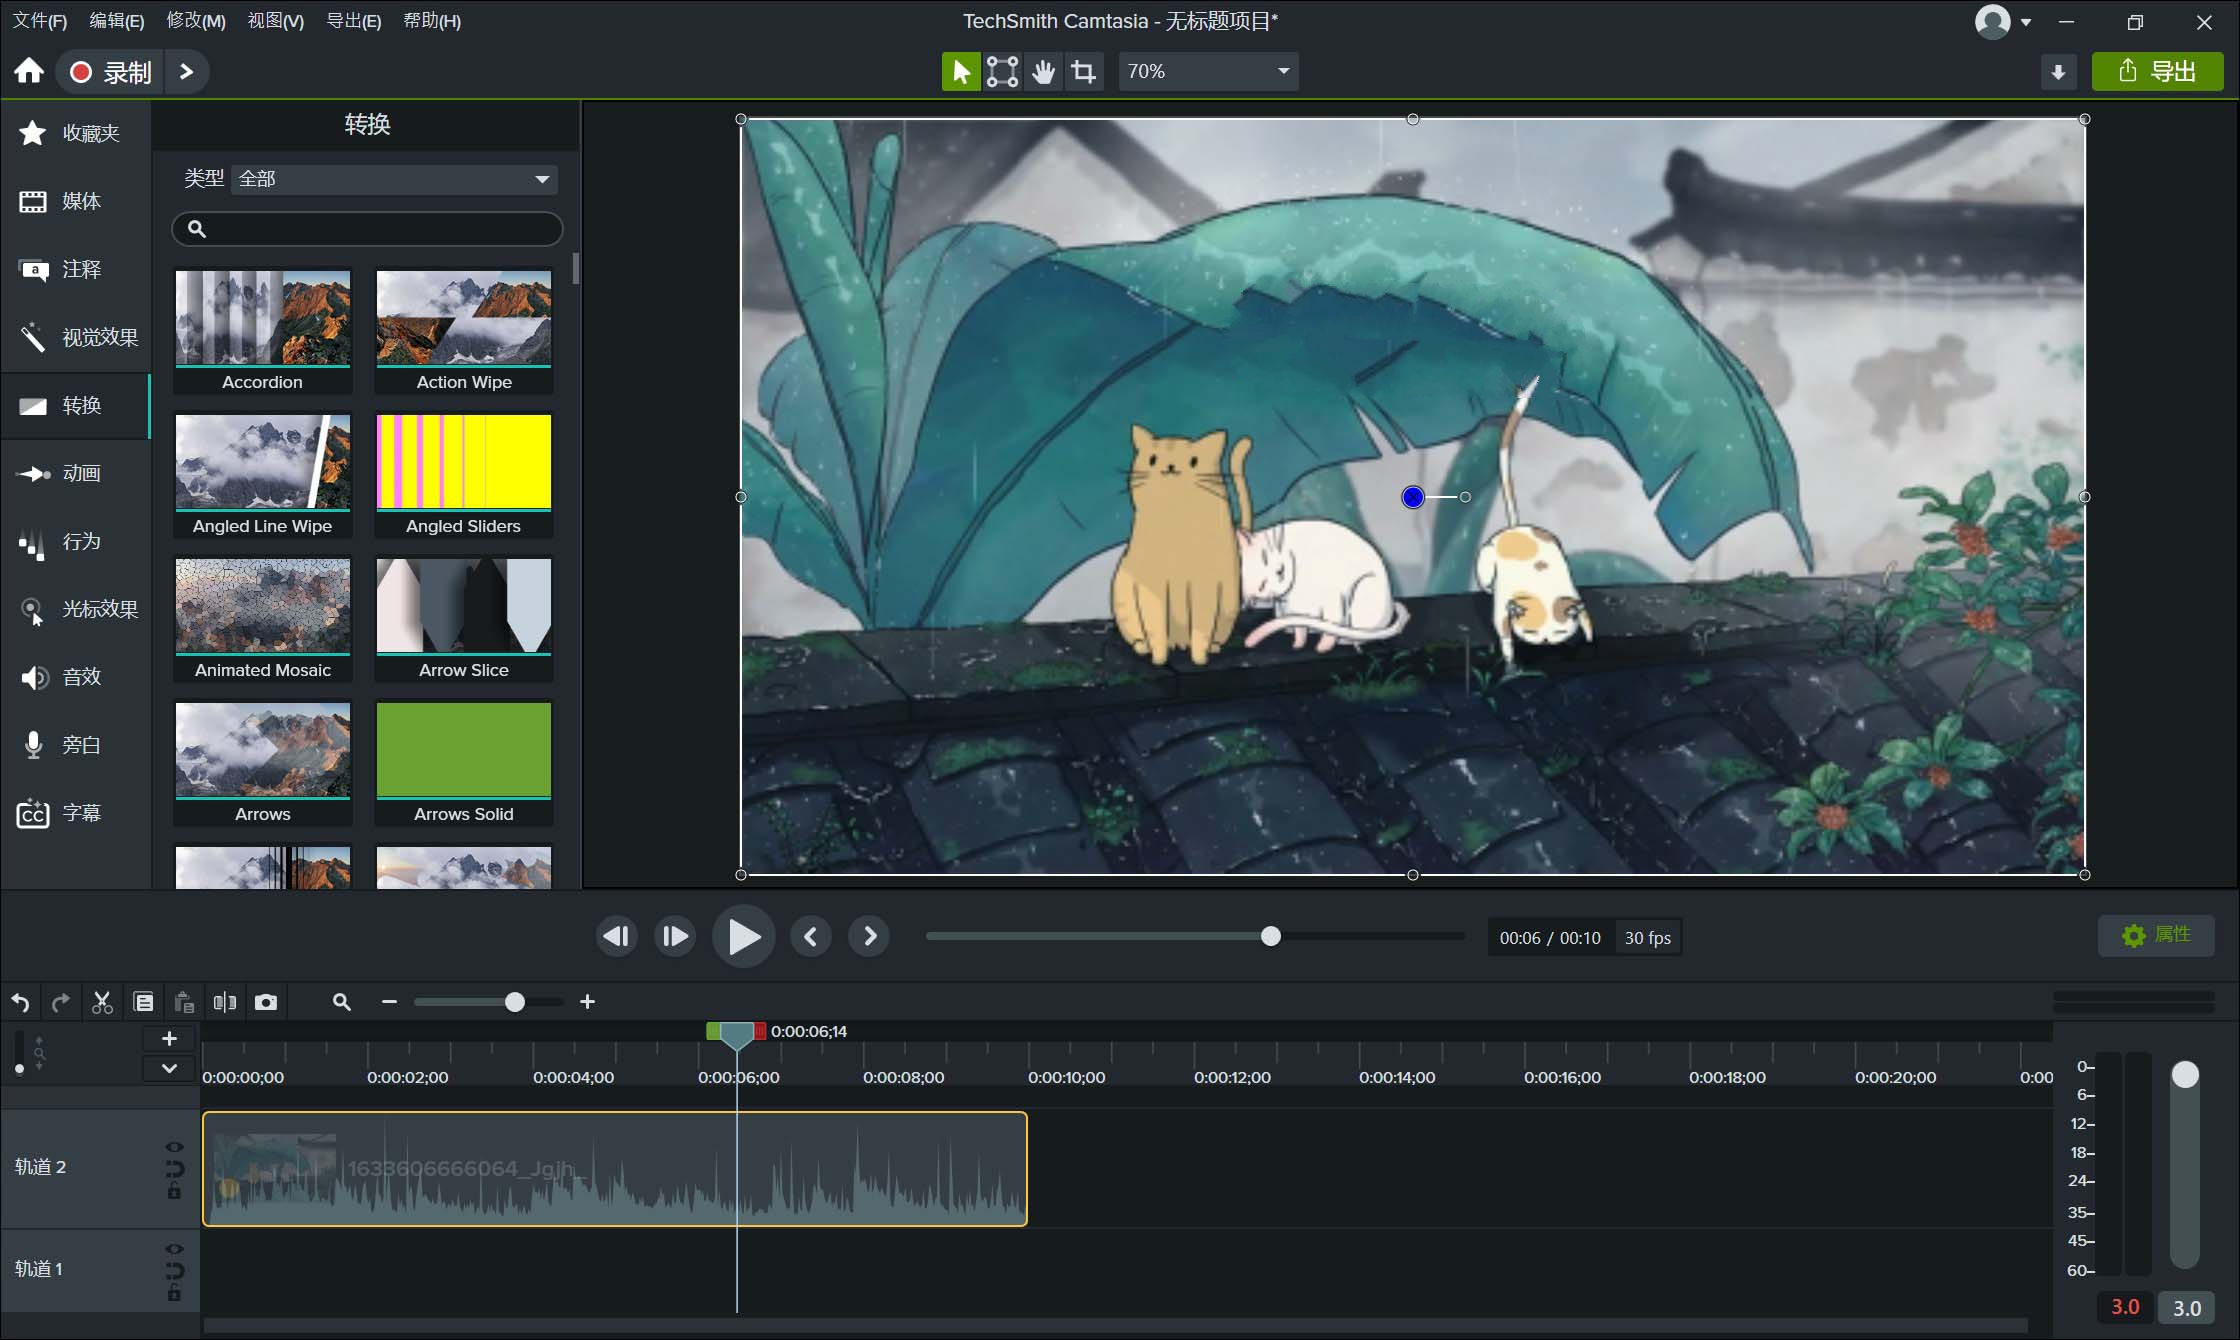Click the green 导出 export button
Viewport: 2240px width, 1340px height.
(x=2158, y=72)
